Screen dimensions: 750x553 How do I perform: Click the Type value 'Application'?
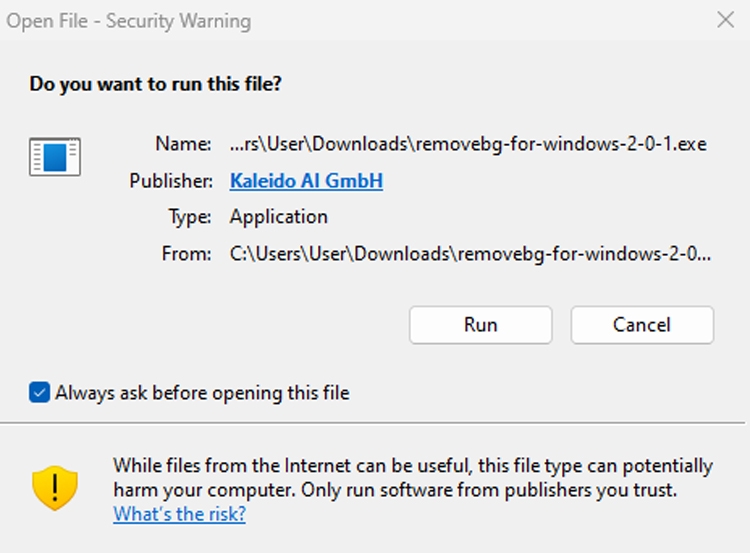coord(278,217)
